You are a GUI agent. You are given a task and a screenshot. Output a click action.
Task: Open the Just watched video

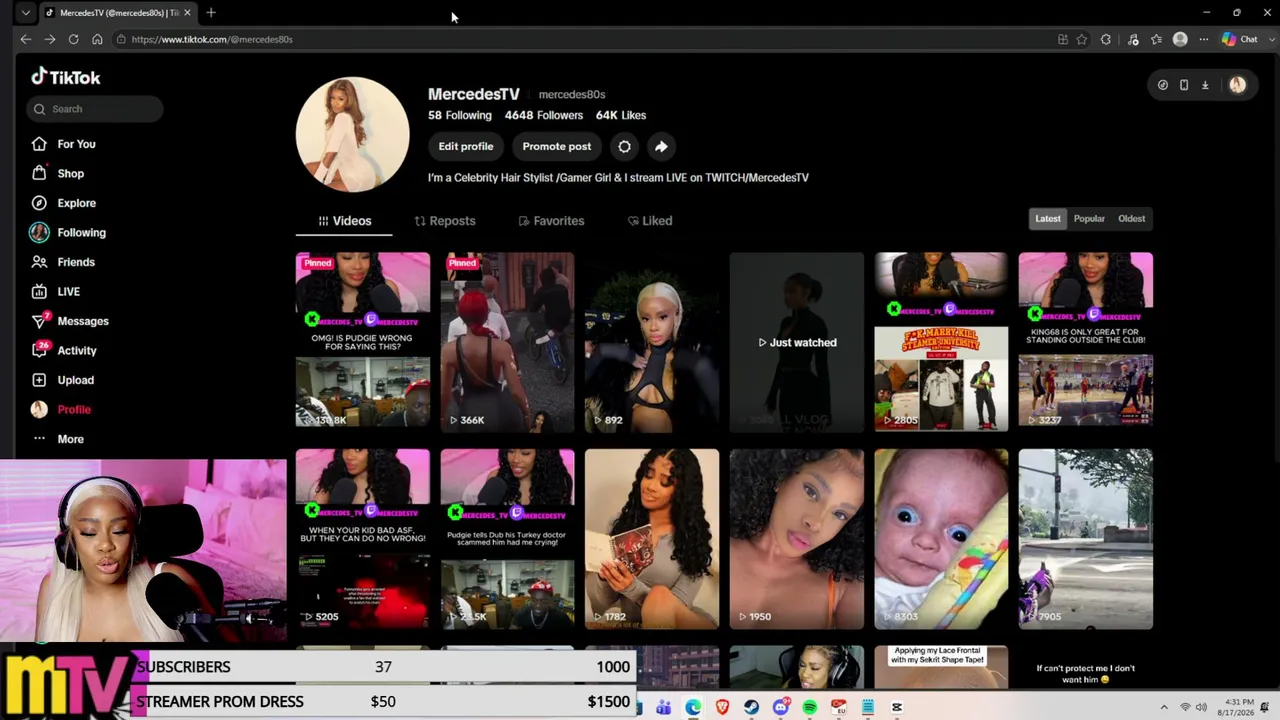(x=796, y=342)
